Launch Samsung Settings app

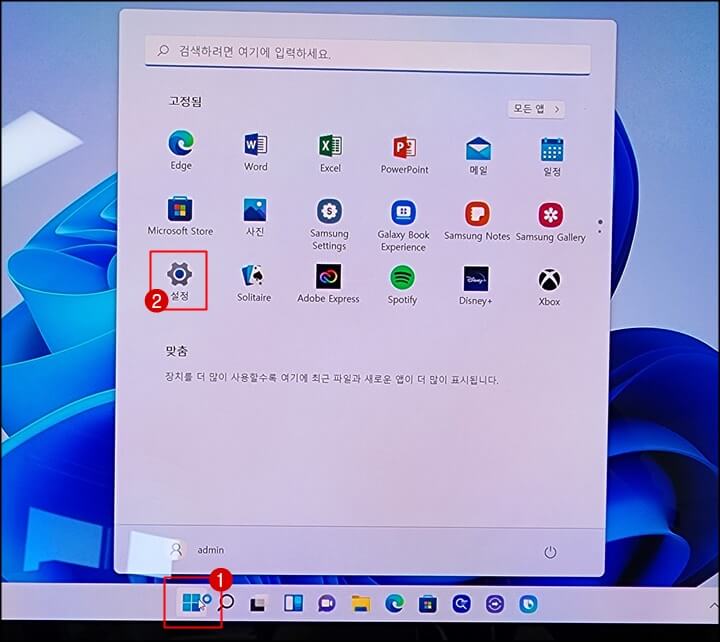(x=329, y=224)
